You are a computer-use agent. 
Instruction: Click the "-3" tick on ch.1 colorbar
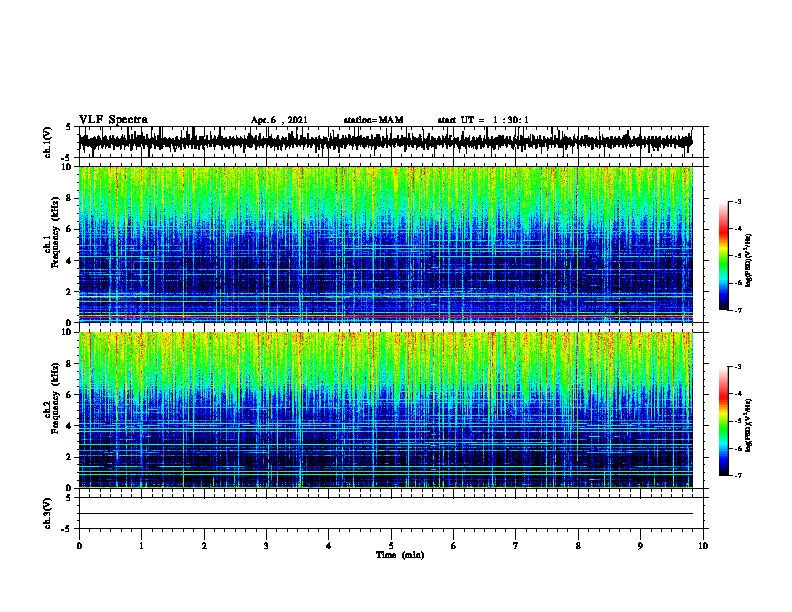737,201
